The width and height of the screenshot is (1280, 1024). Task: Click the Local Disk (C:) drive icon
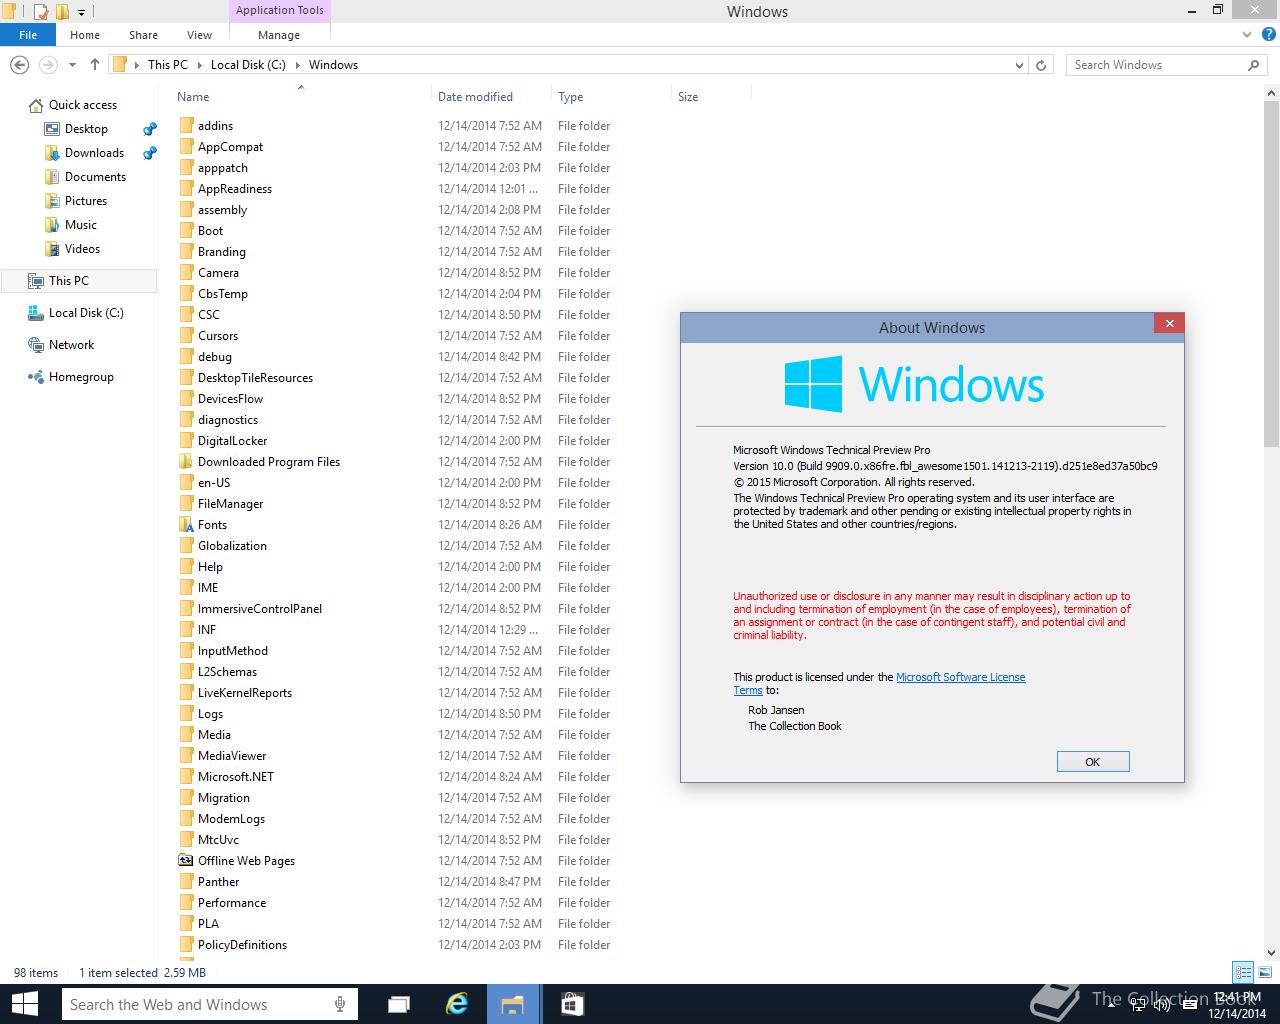(36, 313)
